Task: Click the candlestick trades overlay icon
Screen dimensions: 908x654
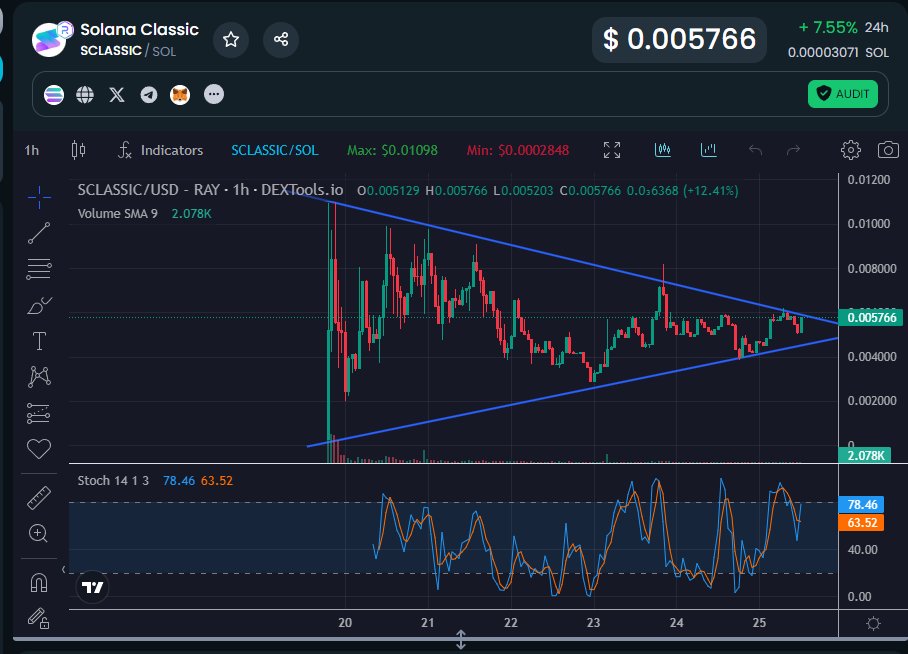Action: coord(662,150)
